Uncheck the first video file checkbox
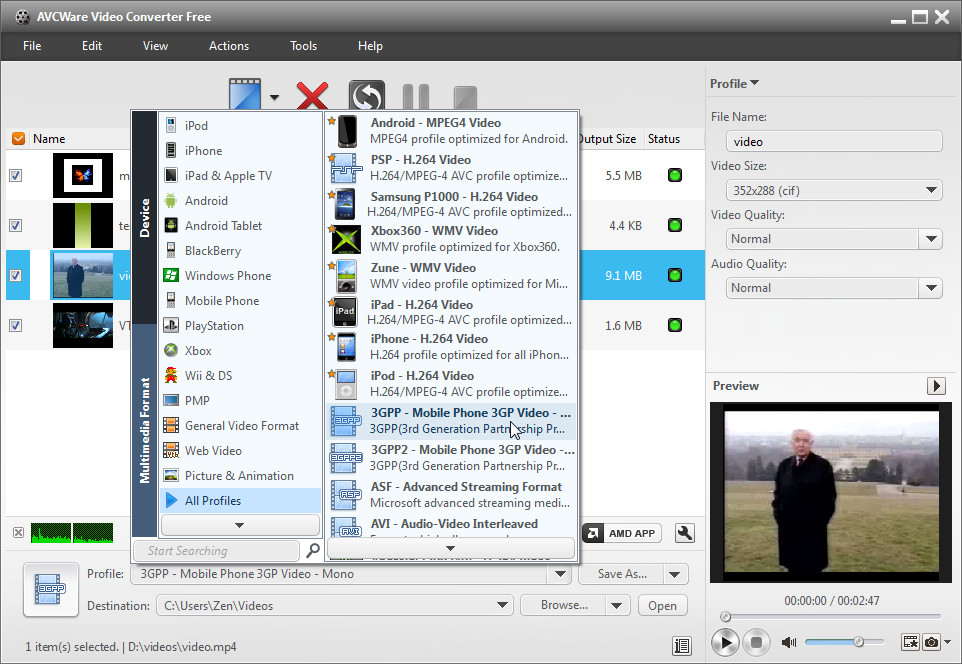The height and width of the screenshot is (664, 962). click(x=16, y=176)
